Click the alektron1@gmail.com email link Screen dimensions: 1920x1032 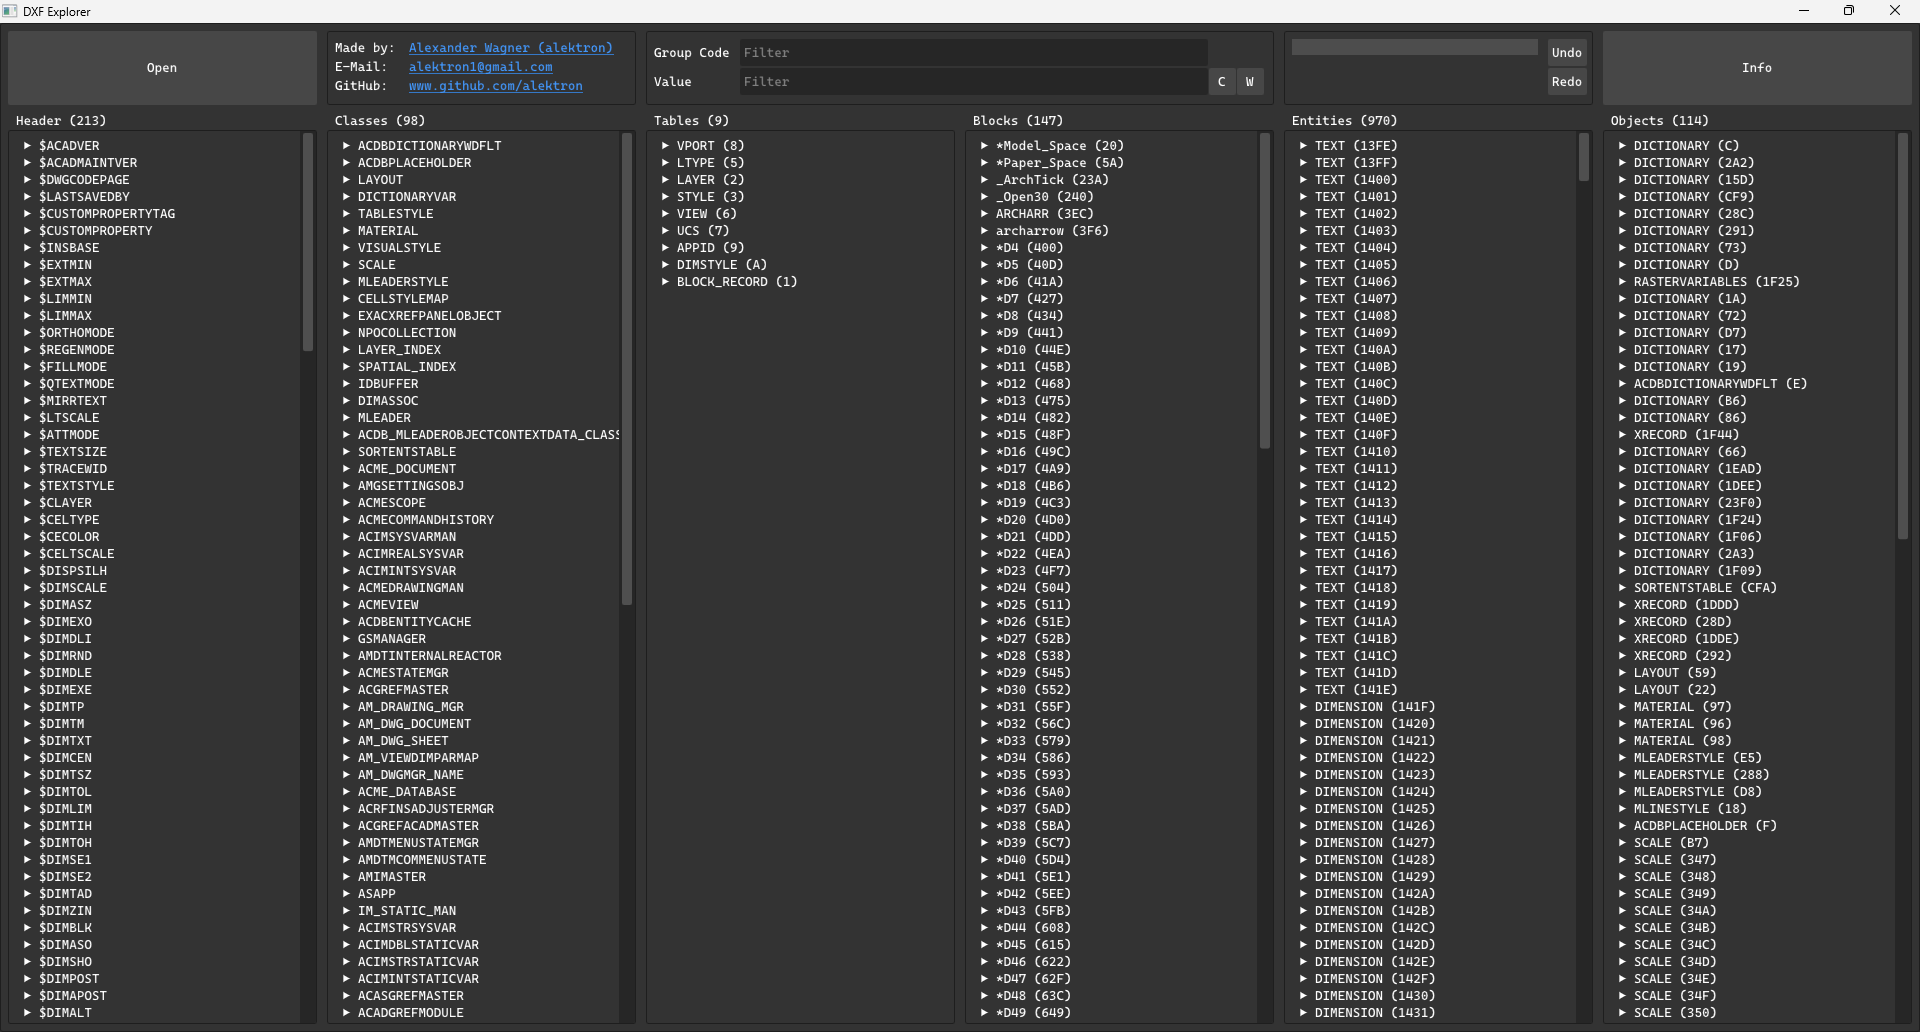pyautogui.click(x=480, y=67)
